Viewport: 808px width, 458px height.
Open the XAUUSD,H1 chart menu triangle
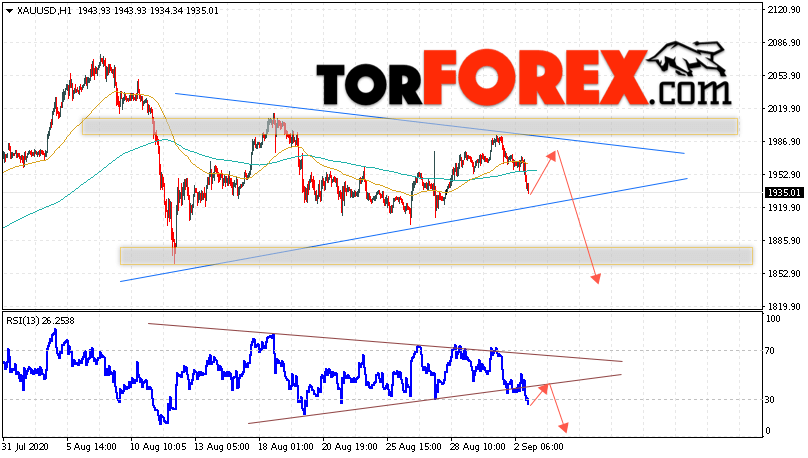point(9,11)
